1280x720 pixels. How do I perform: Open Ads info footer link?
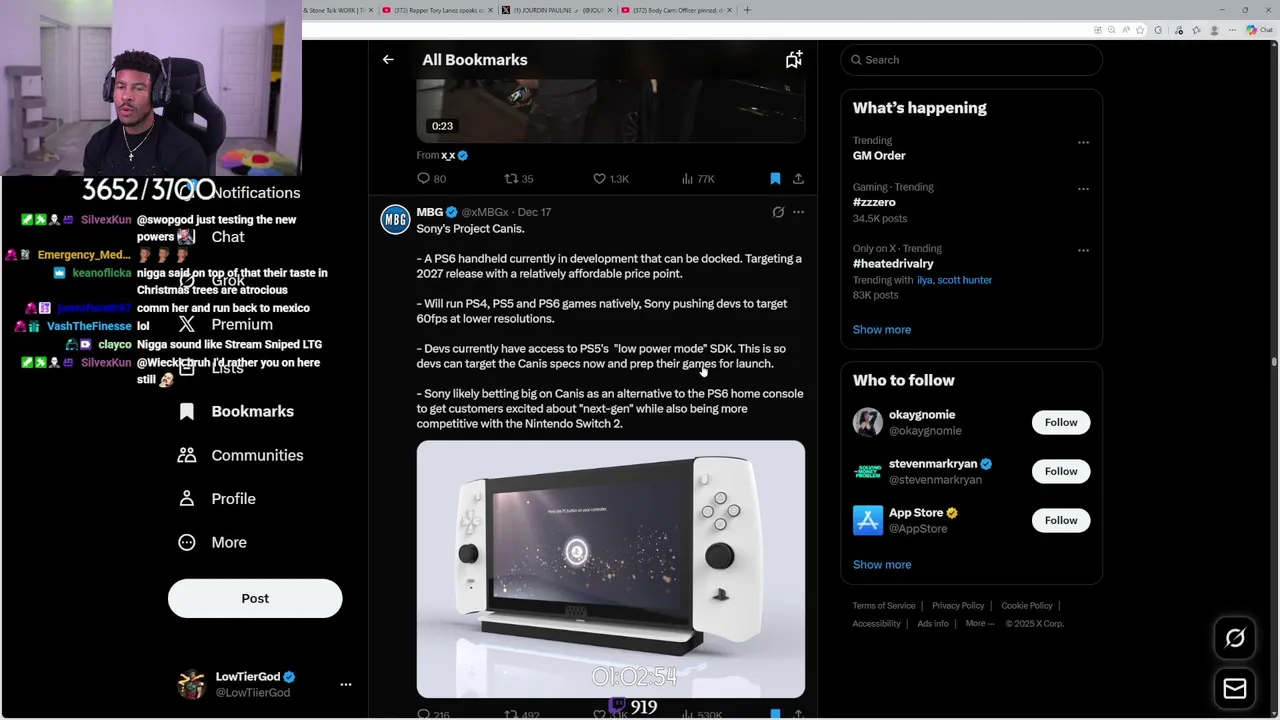pyautogui.click(x=933, y=624)
